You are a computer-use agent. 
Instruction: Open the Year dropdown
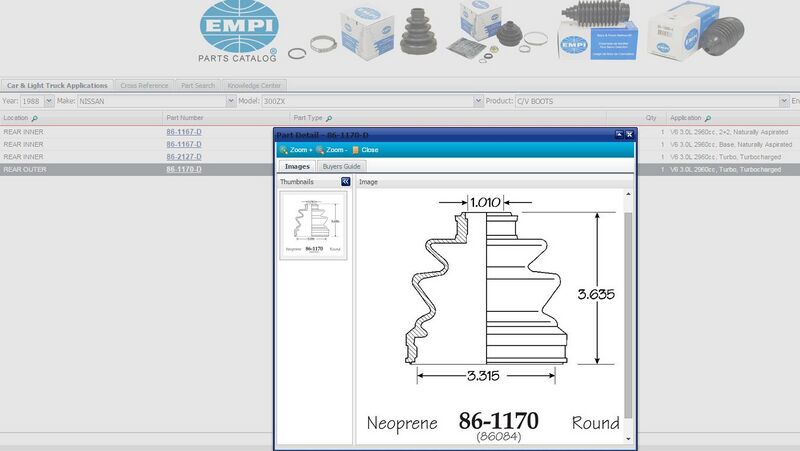(49, 101)
